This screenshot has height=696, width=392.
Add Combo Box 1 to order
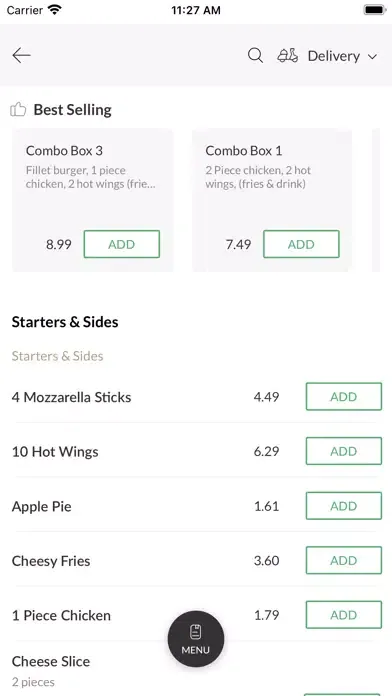click(x=301, y=244)
